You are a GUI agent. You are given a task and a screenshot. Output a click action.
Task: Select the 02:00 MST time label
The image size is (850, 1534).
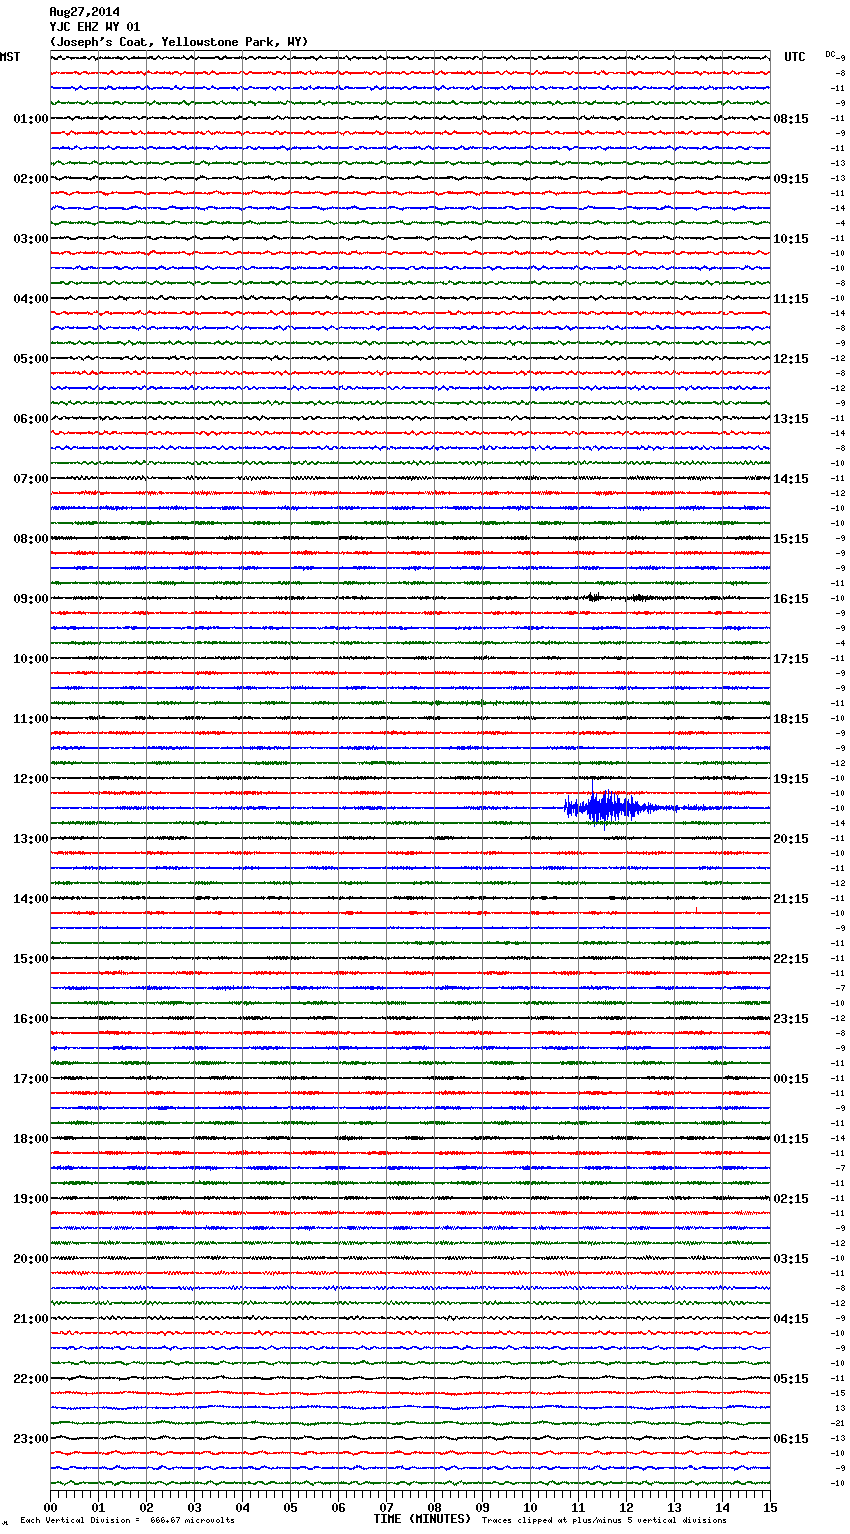(31, 179)
